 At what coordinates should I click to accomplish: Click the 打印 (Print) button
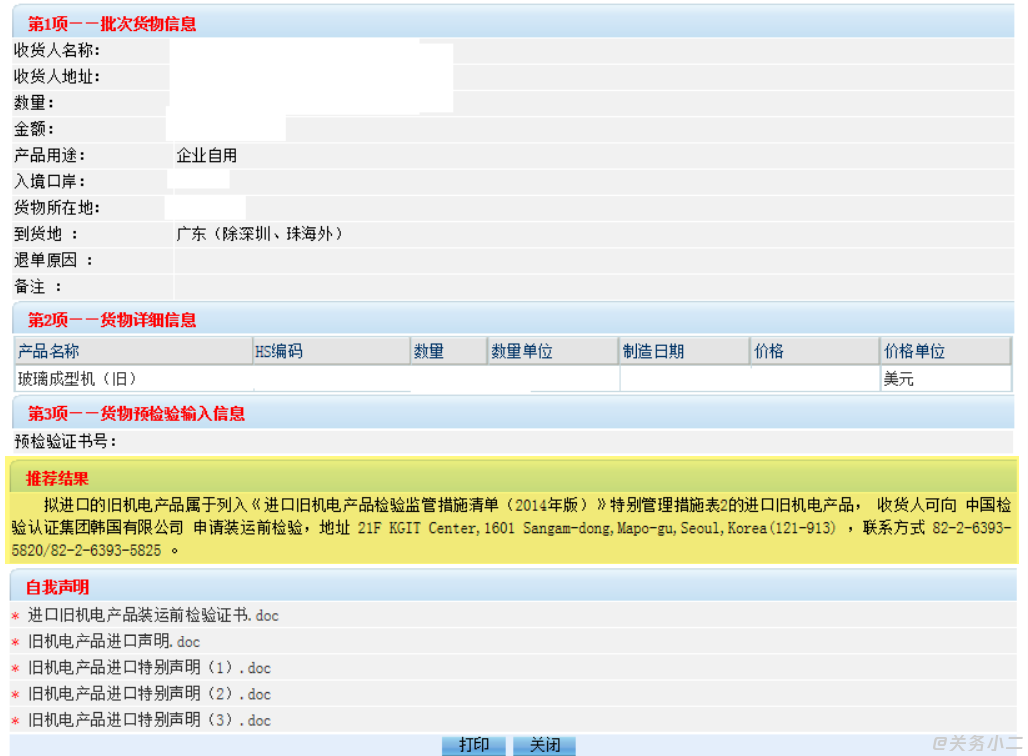[474, 745]
